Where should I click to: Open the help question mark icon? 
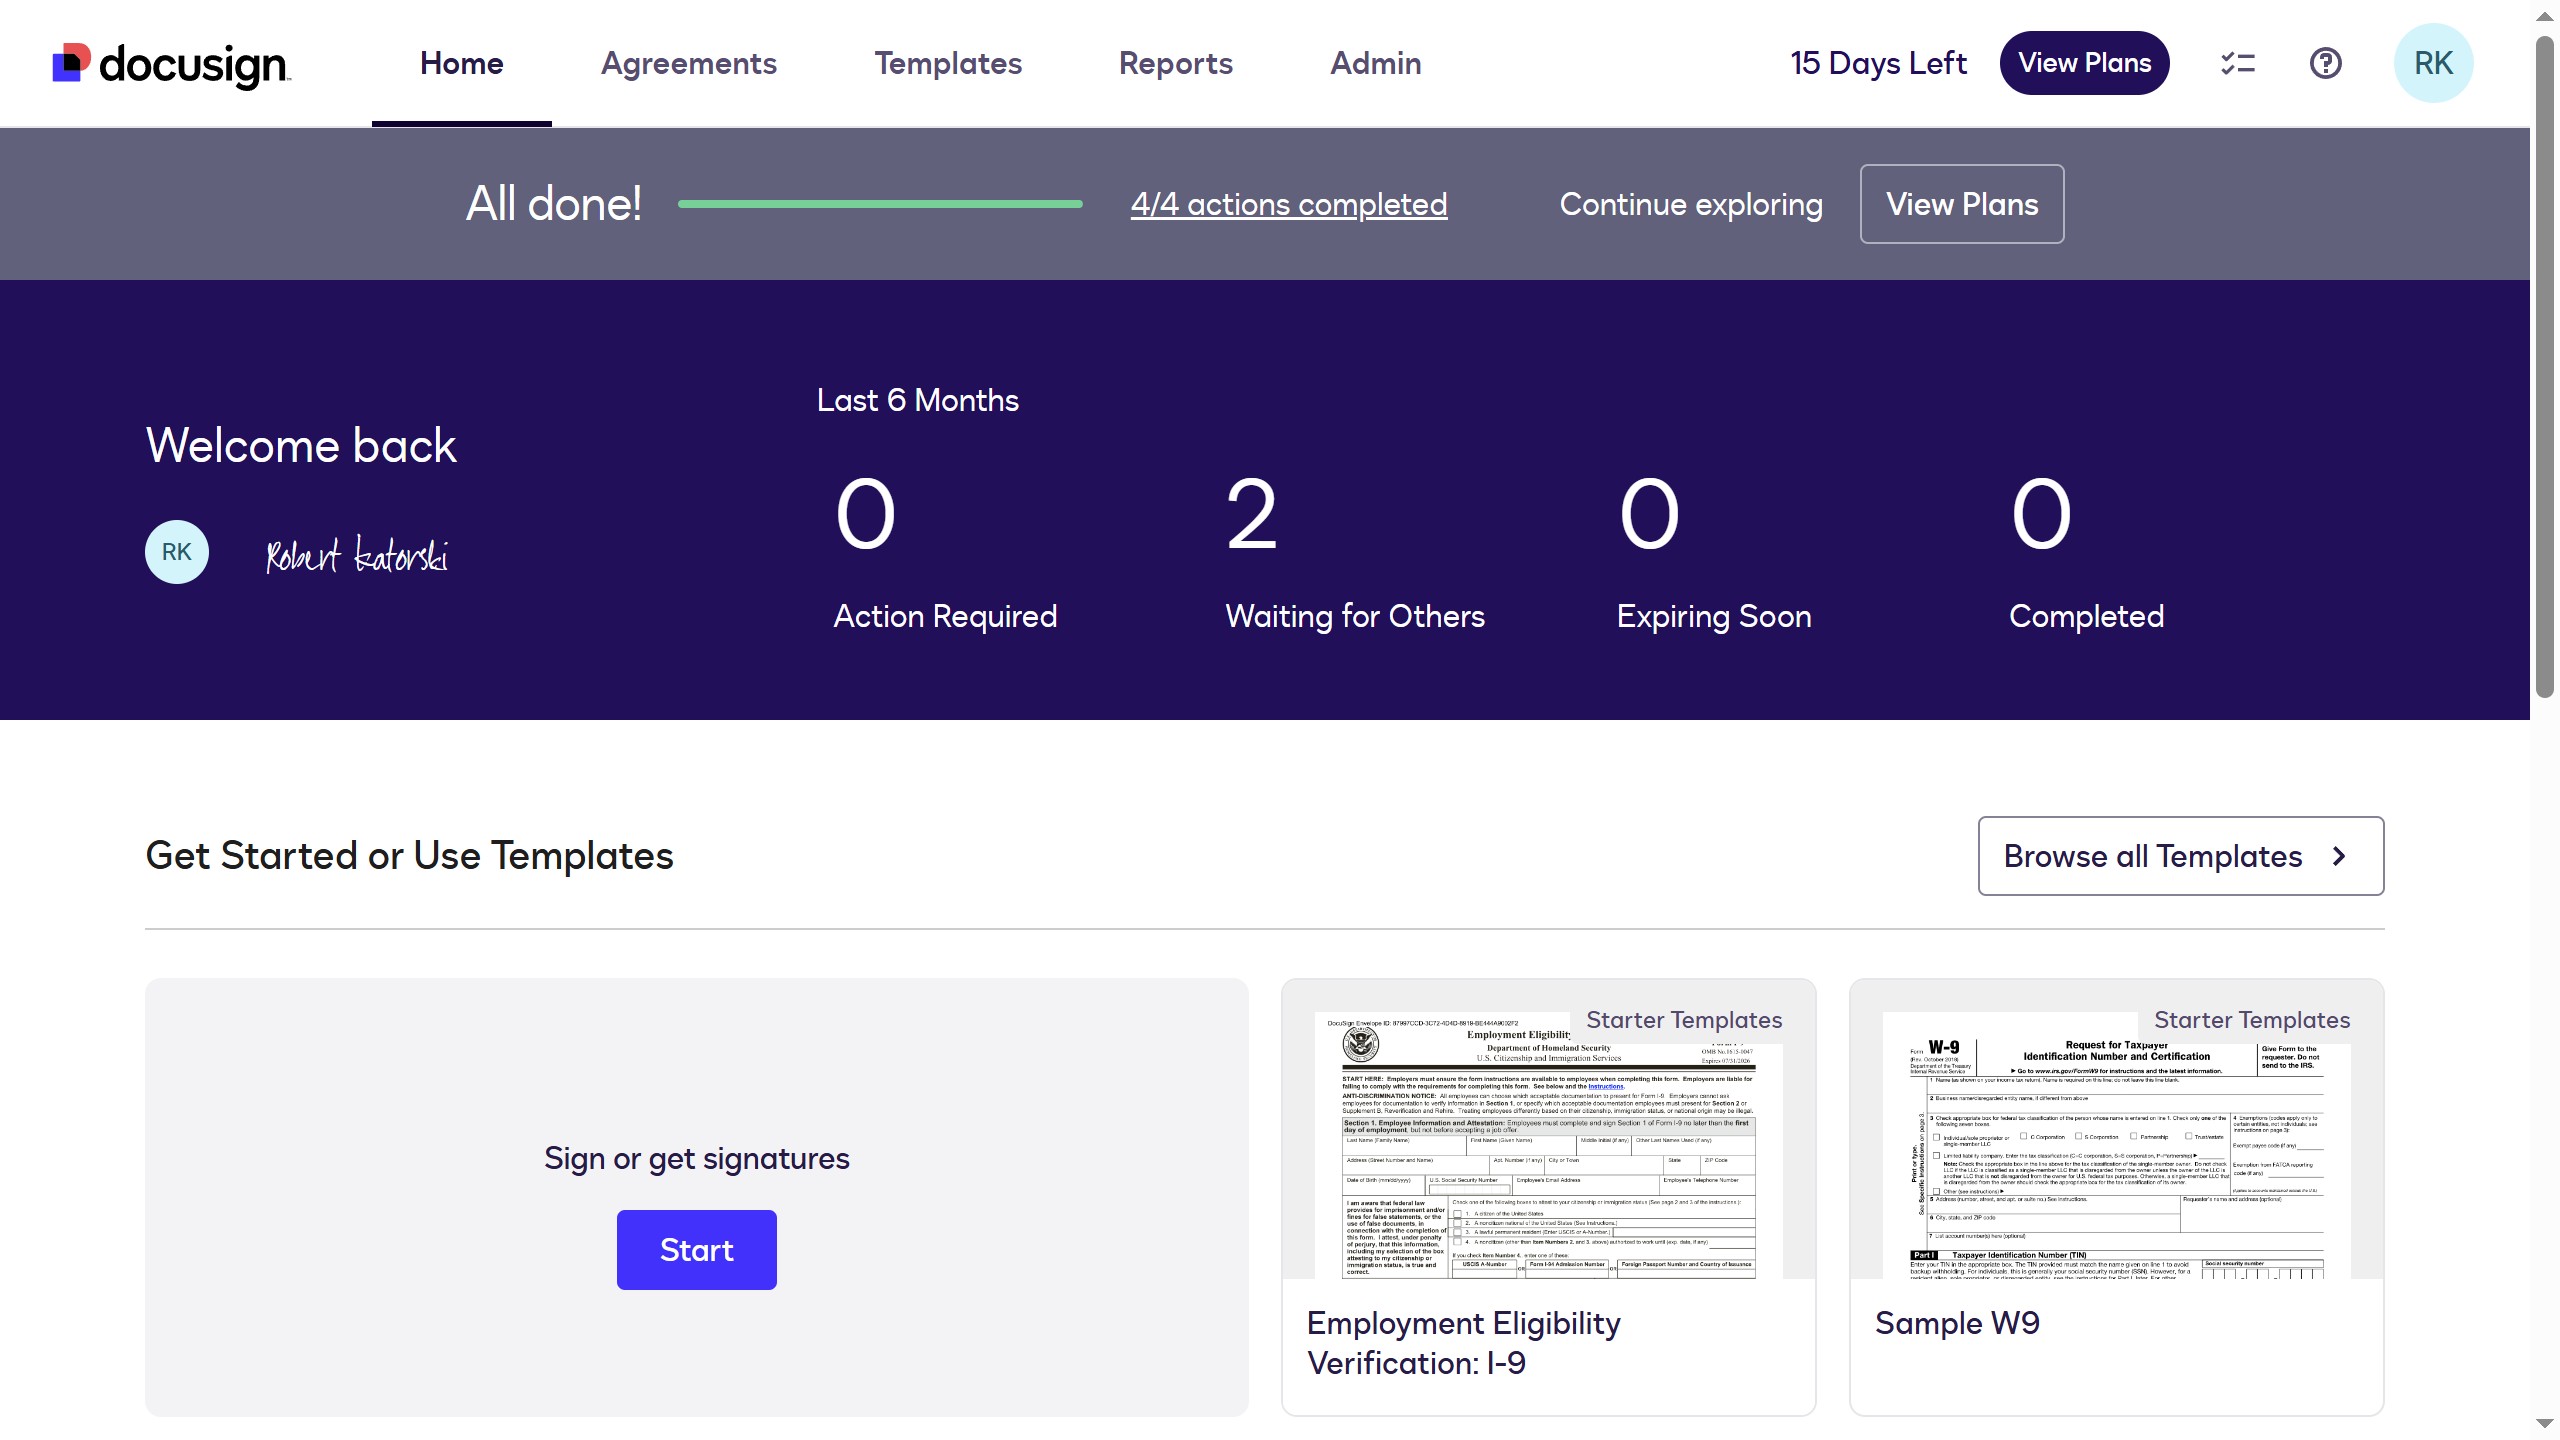[x=2325, y=63]
